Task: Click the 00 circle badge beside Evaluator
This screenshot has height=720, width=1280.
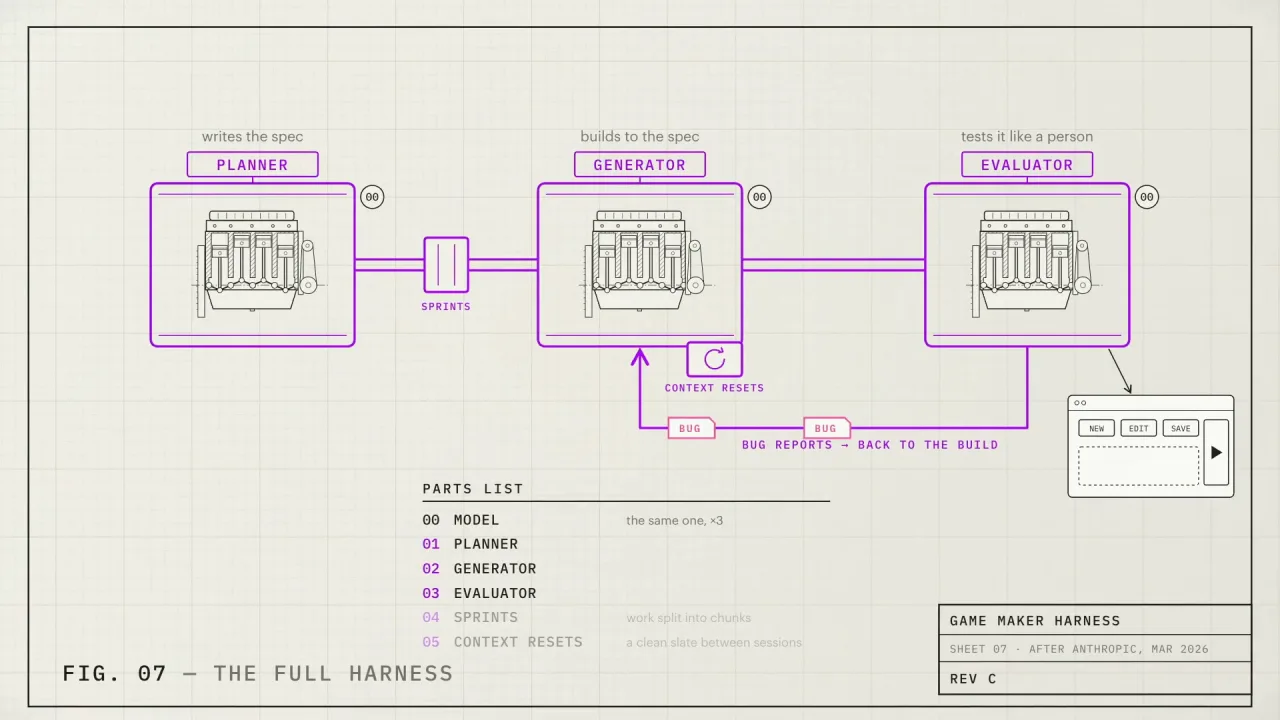Action: click(1147, 197)
